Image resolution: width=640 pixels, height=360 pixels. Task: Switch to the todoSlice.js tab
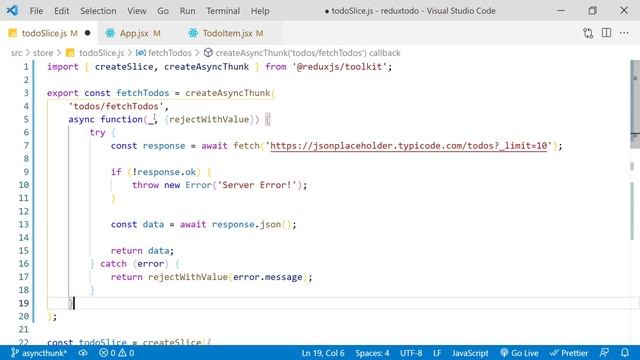(x=49, y=33)
